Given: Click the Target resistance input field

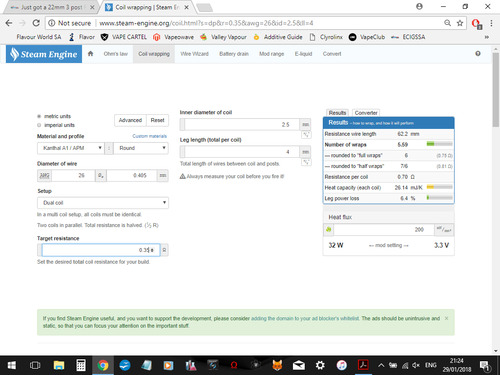Looking at the screenshot, I should point(101,250).
